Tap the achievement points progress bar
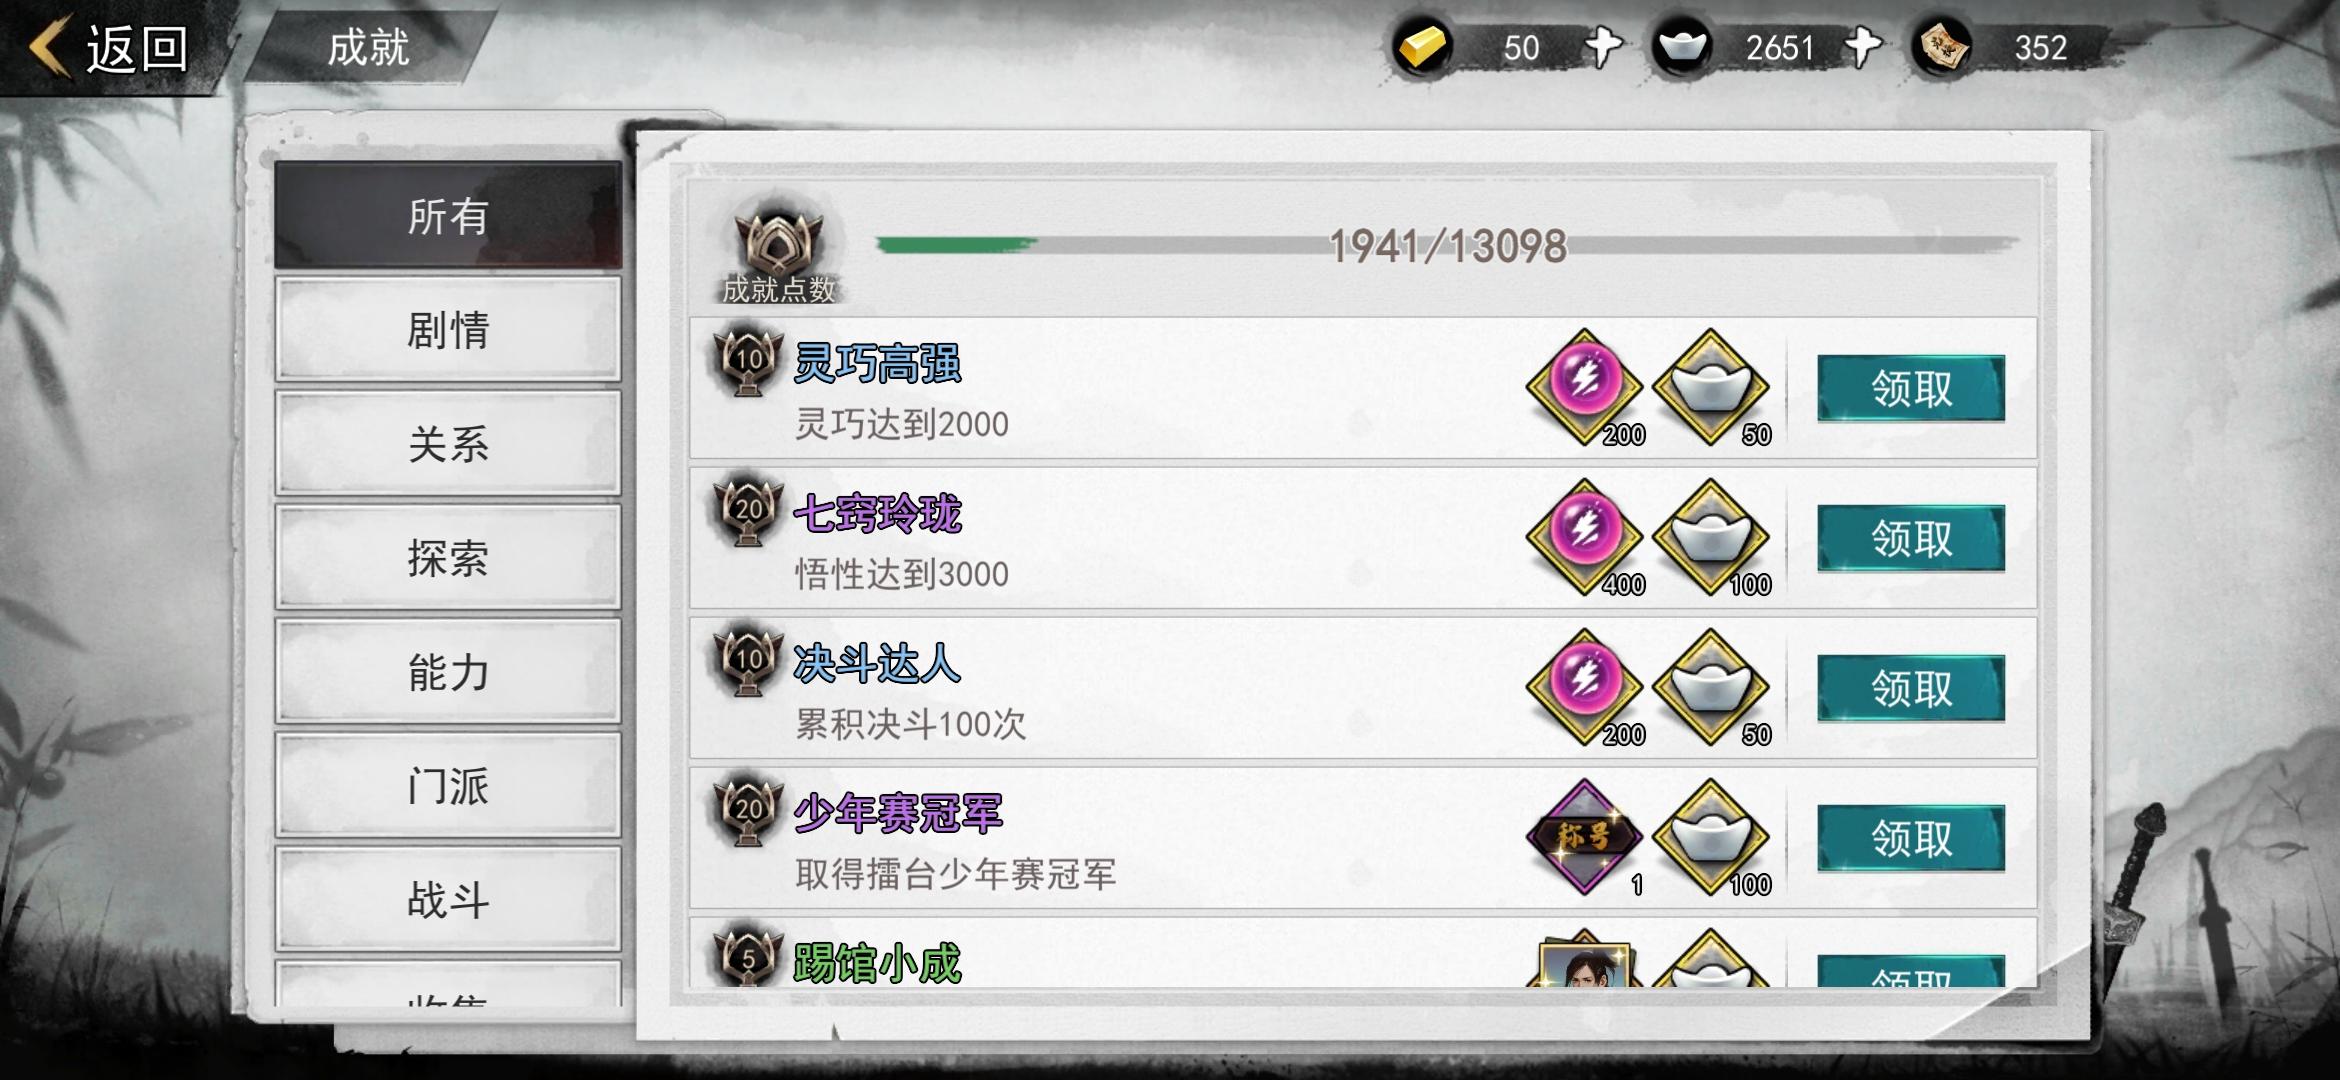Viewport: 2340px width, 1080px height. 1447,245
